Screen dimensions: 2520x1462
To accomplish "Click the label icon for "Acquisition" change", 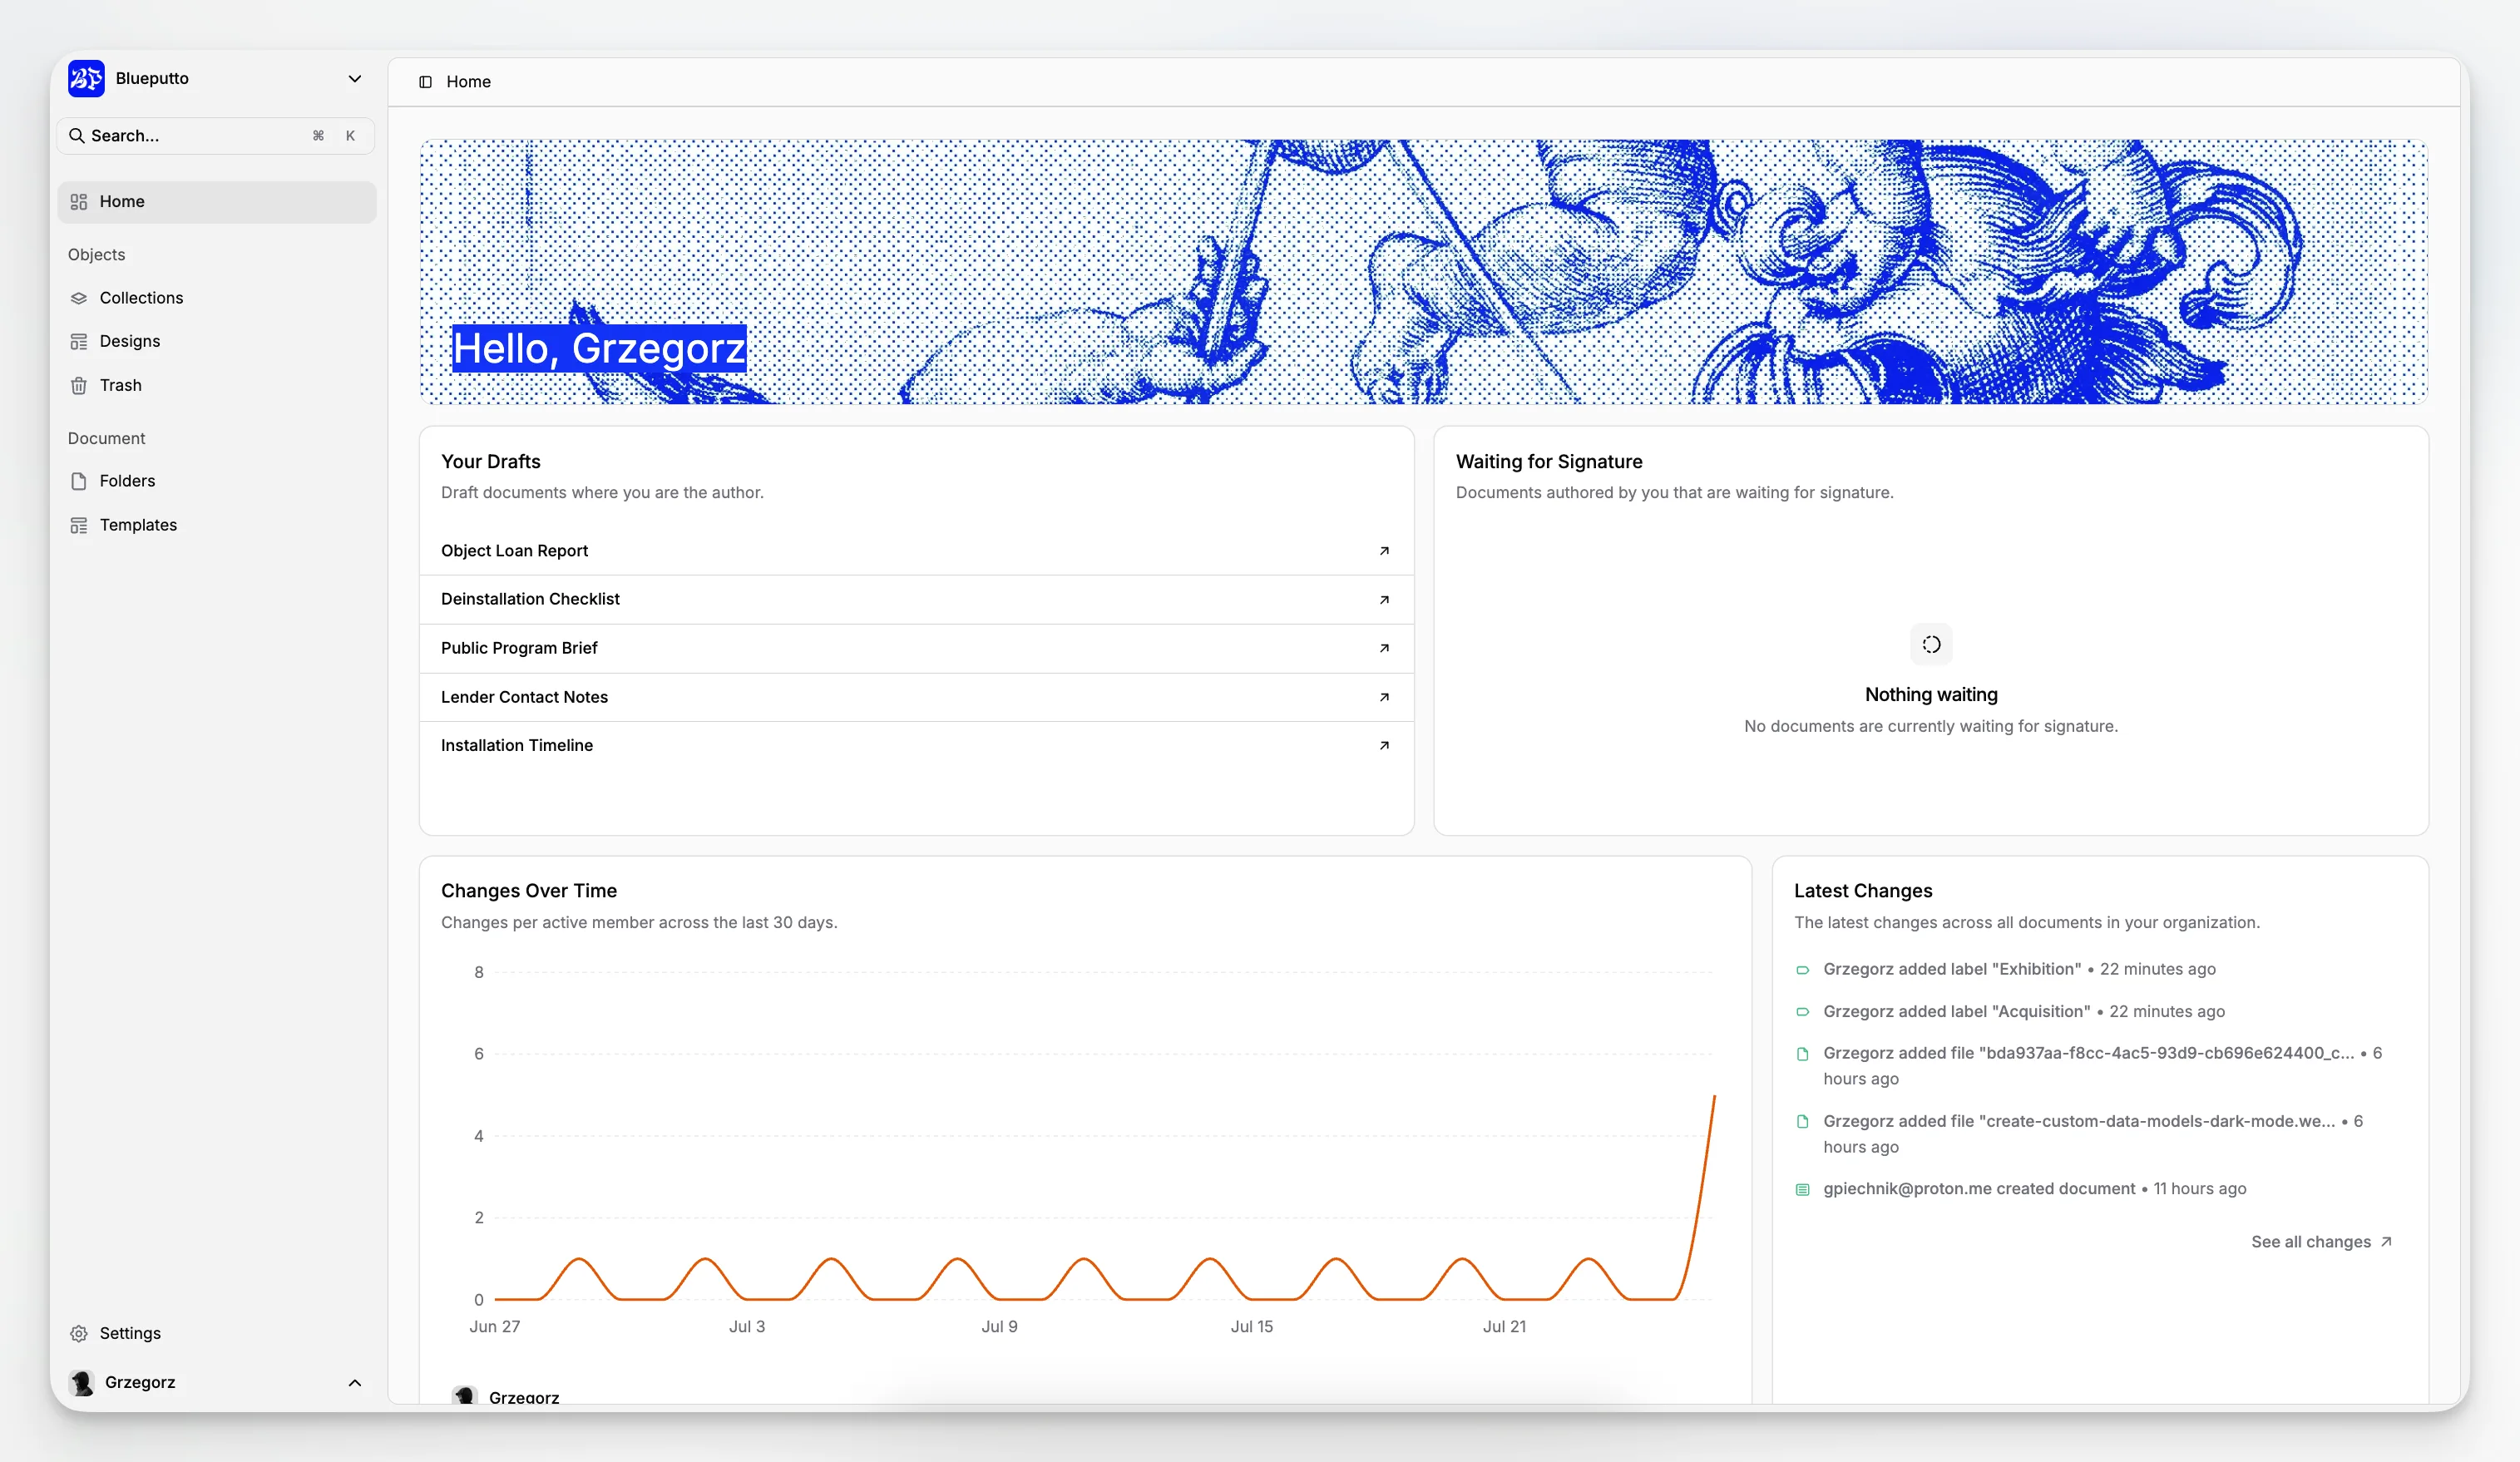I will pyautogui.click(x=1802, y=1012).
